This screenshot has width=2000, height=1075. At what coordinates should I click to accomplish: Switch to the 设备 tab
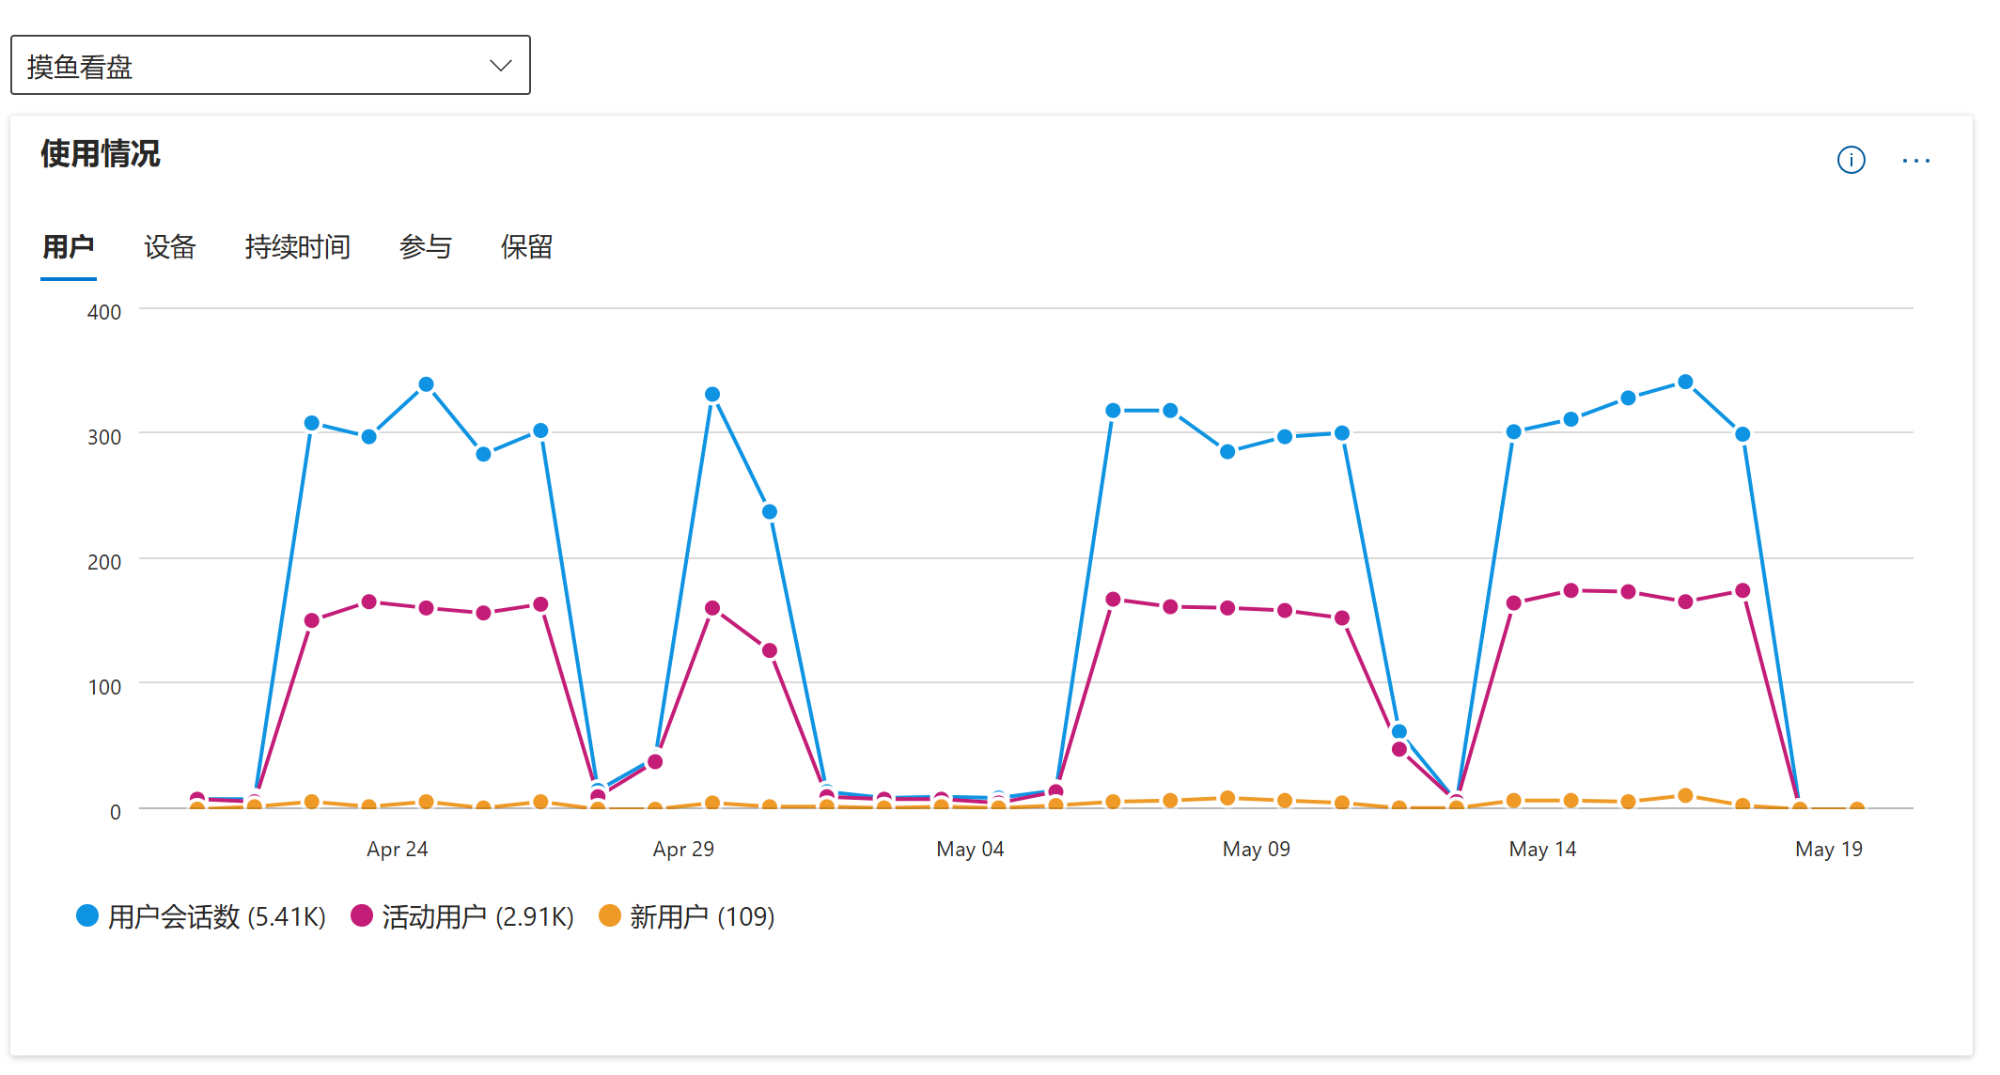tap(170, 247)
